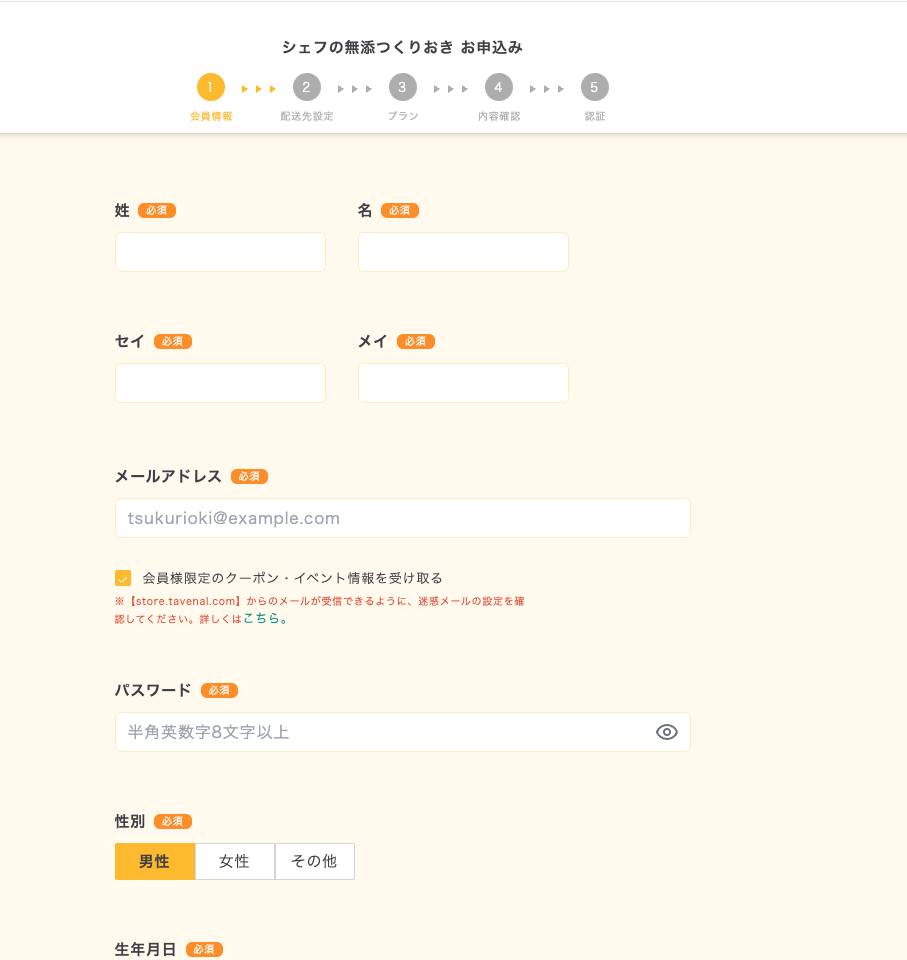Click the メールアドレス email field
The width and height of the screenshot is (907, 960).
click(x=403, y=518)
